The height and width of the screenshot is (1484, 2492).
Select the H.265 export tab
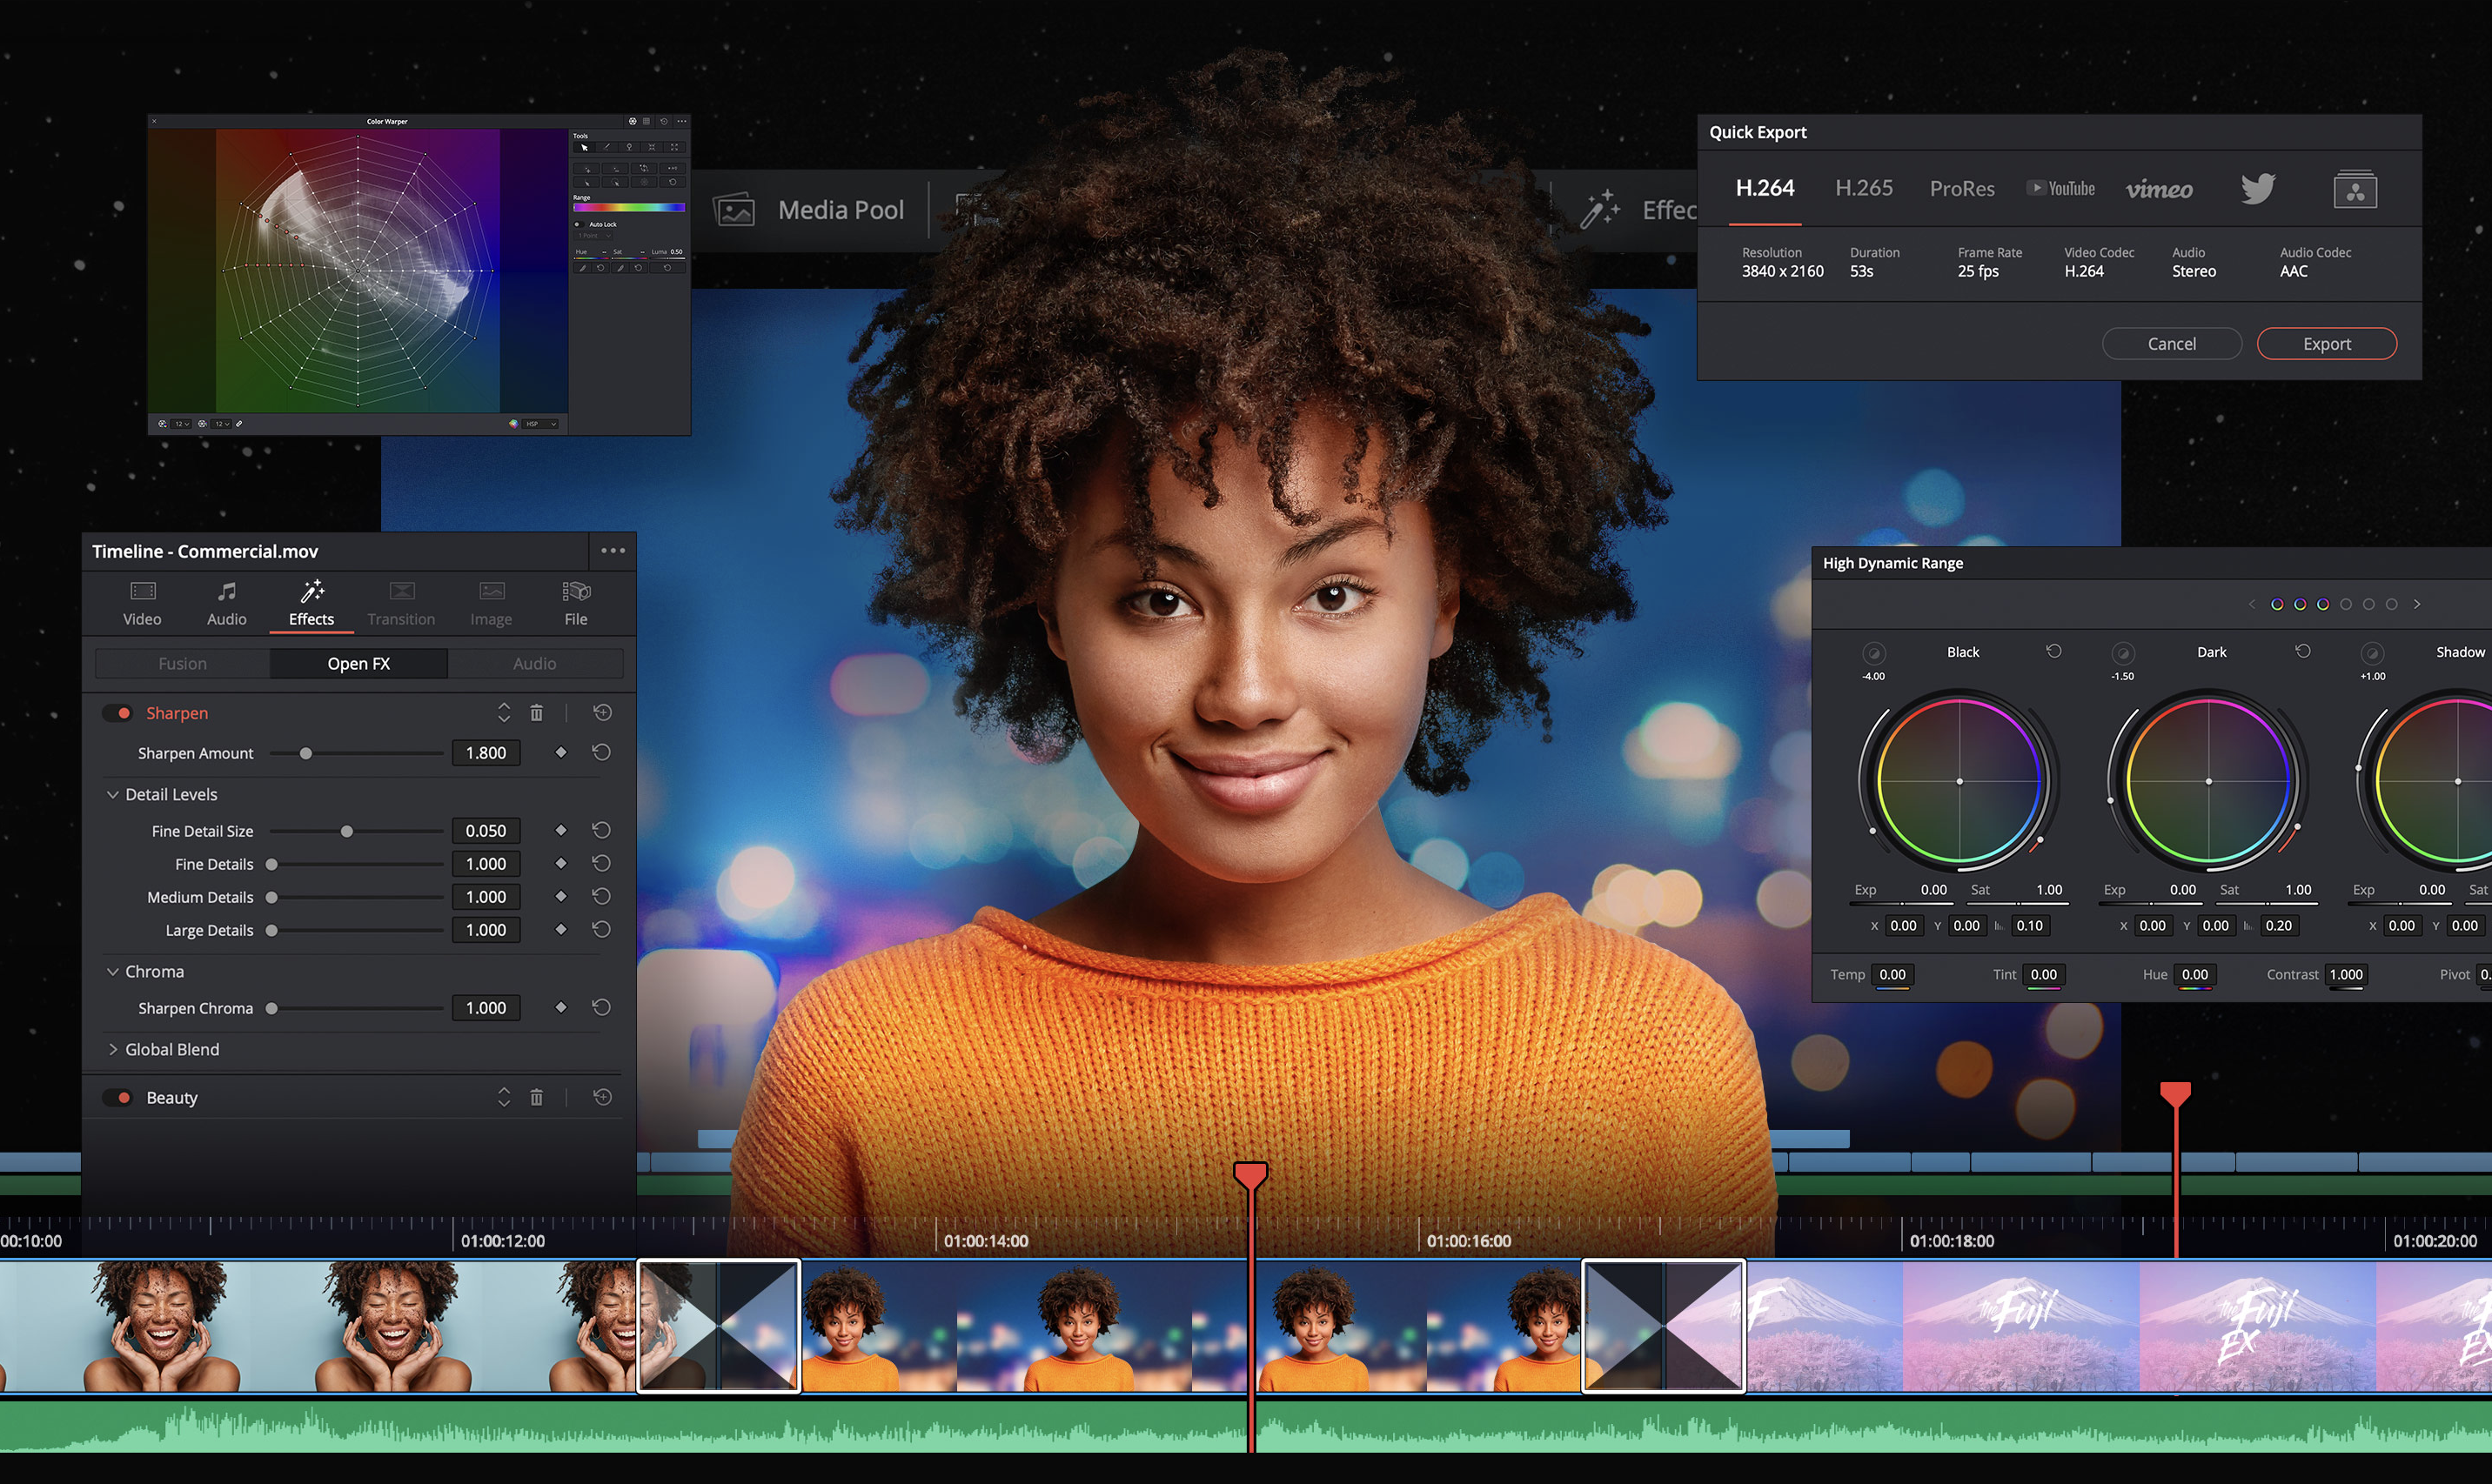[x=1863, y=188]
